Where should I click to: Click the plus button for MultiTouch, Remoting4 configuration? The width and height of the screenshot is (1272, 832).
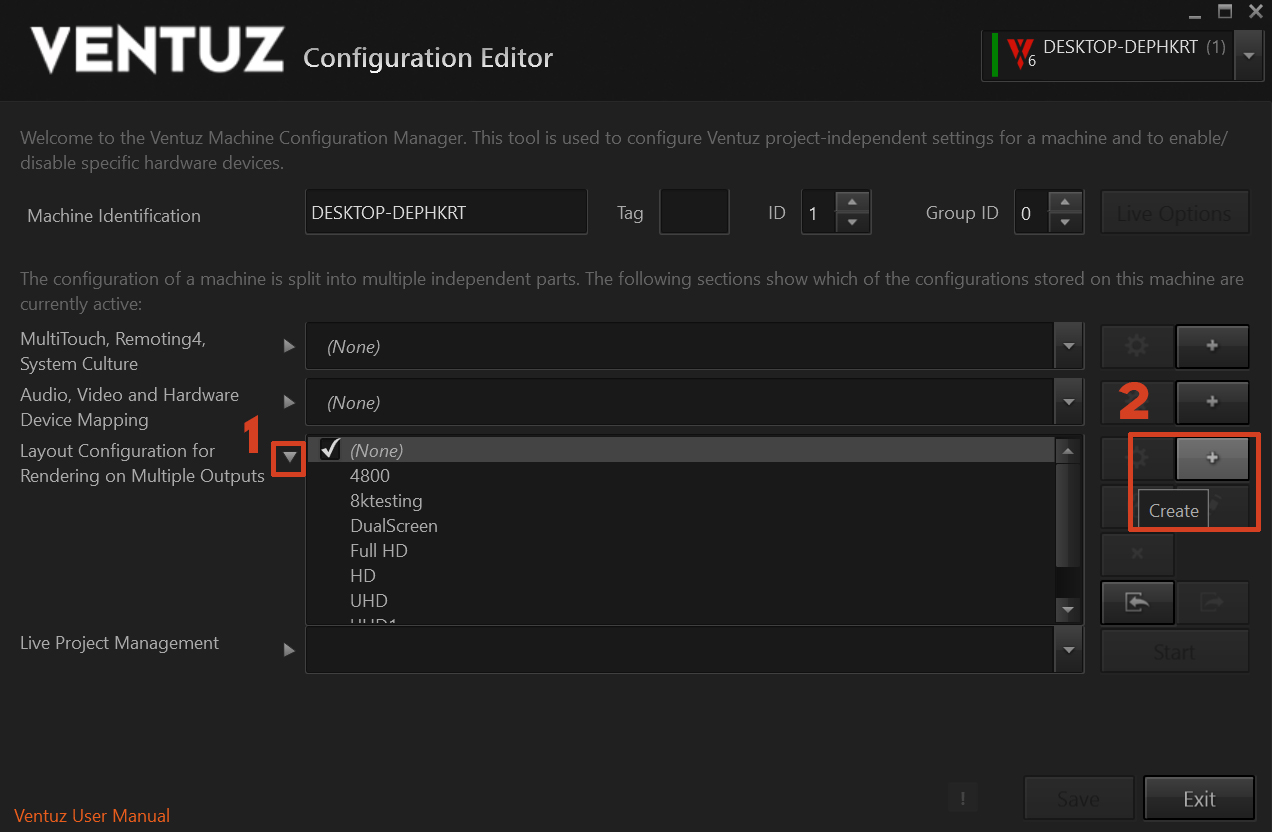1212,346
